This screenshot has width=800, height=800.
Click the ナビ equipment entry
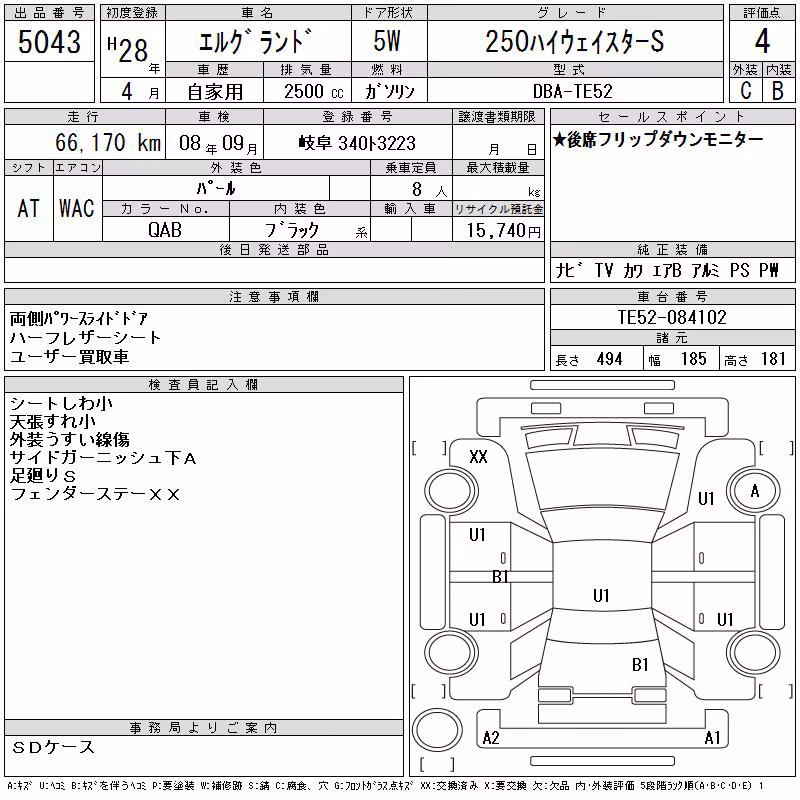click(x=569, y=270)
